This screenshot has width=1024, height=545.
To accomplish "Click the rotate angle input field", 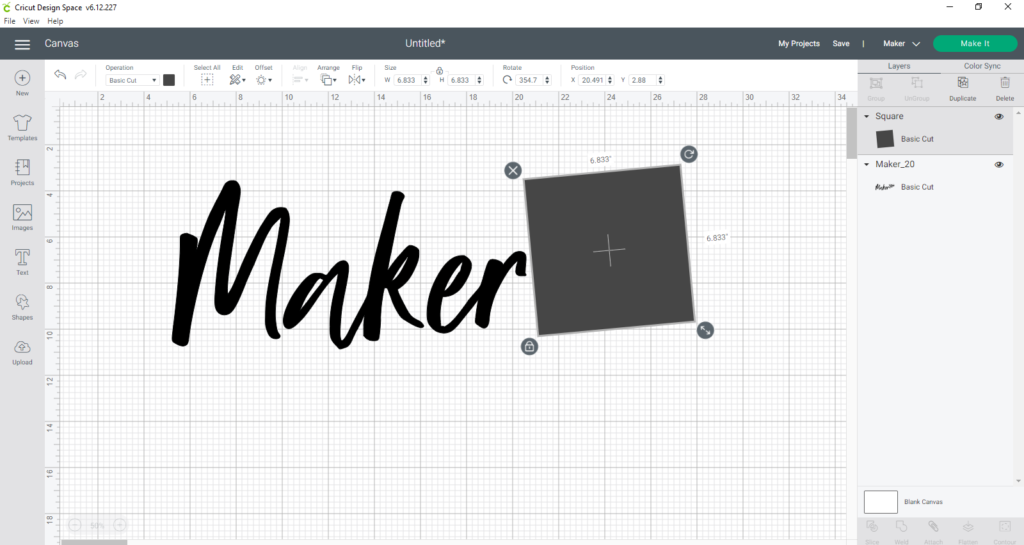I will 530,80.
